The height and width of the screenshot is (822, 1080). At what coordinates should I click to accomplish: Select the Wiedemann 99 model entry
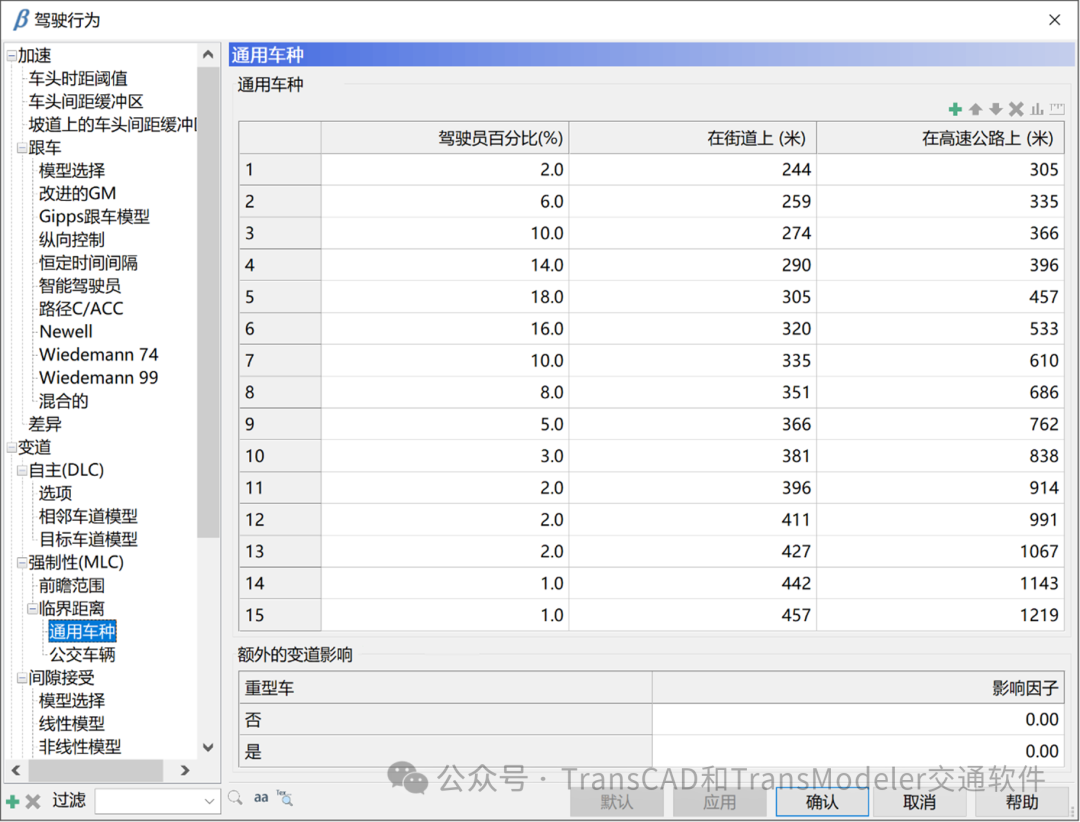98,377
